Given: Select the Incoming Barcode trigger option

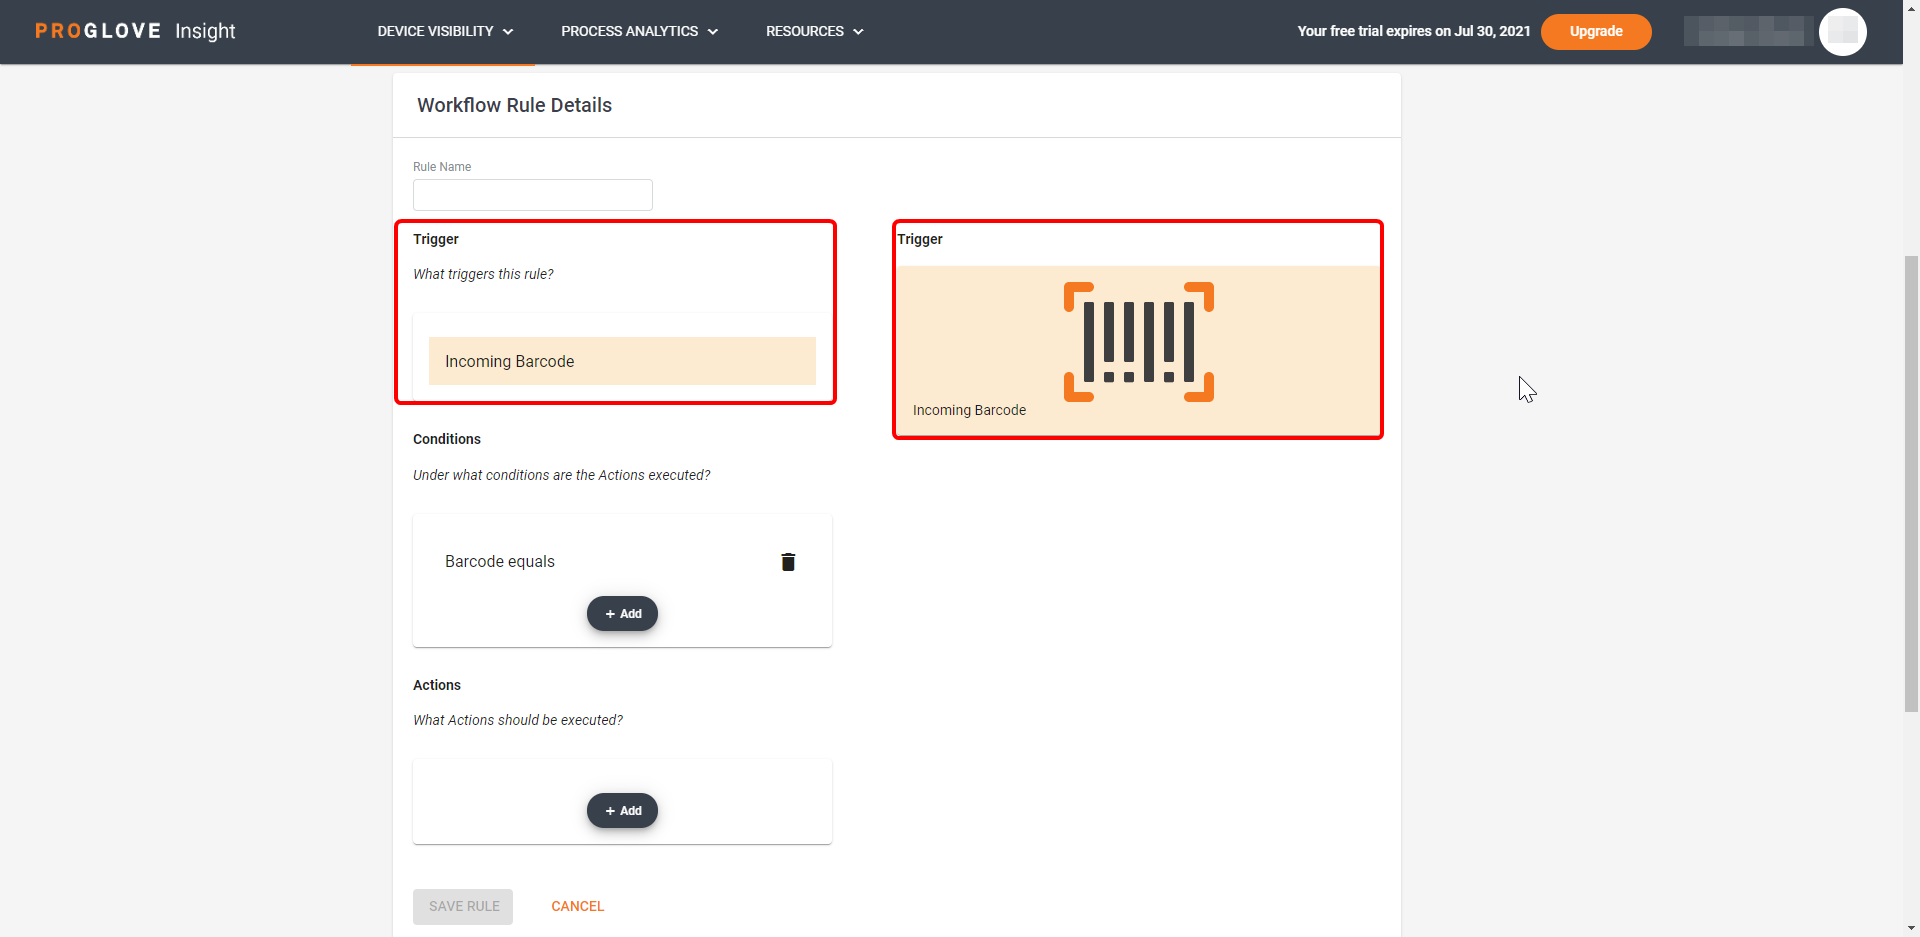Looking at the screenshot, I should (x=622, y=361).
